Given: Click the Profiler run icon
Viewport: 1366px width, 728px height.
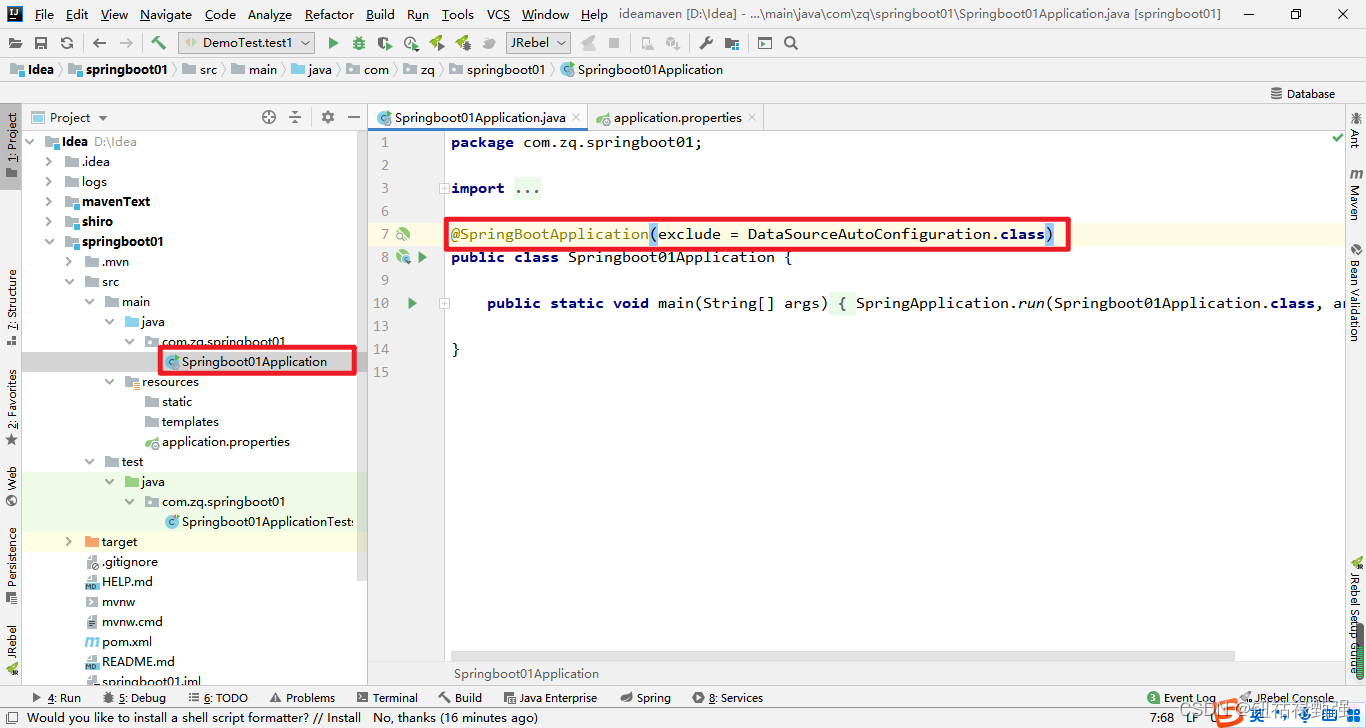Looking at the screenshot, I should [411, 43].
